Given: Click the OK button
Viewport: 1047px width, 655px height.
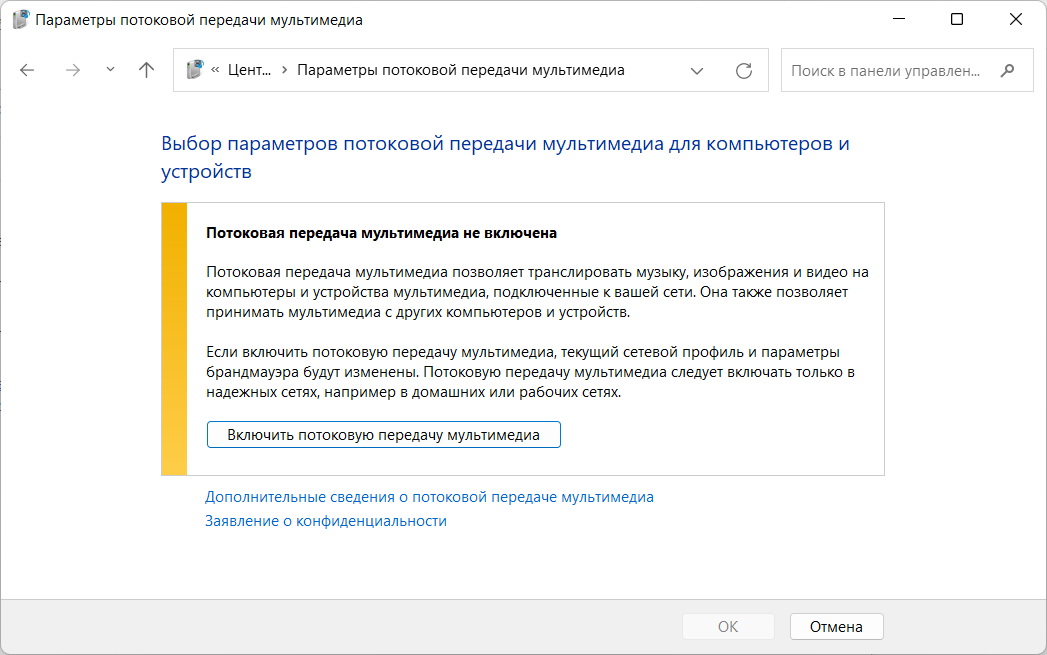Looking at the screenshot, I should pyautogui.click(x=728, y=626).
